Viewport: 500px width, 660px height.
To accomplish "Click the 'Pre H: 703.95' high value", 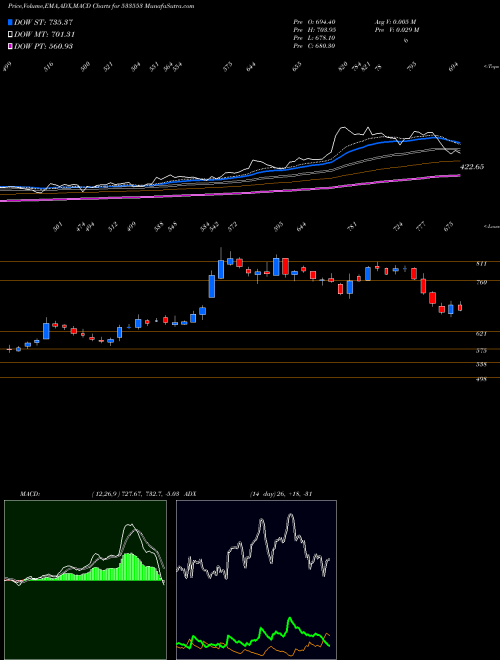I will [314, 30].
